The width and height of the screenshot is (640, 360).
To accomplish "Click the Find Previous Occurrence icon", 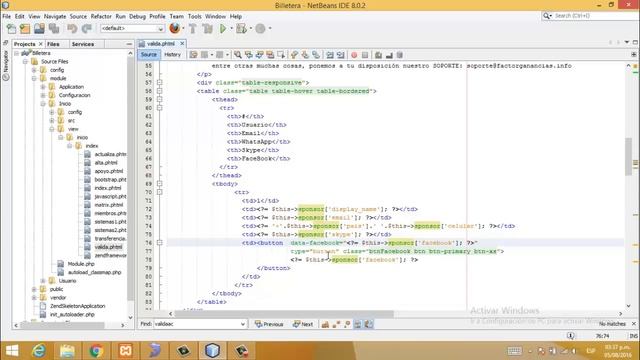I will click(x=248, y=55).
